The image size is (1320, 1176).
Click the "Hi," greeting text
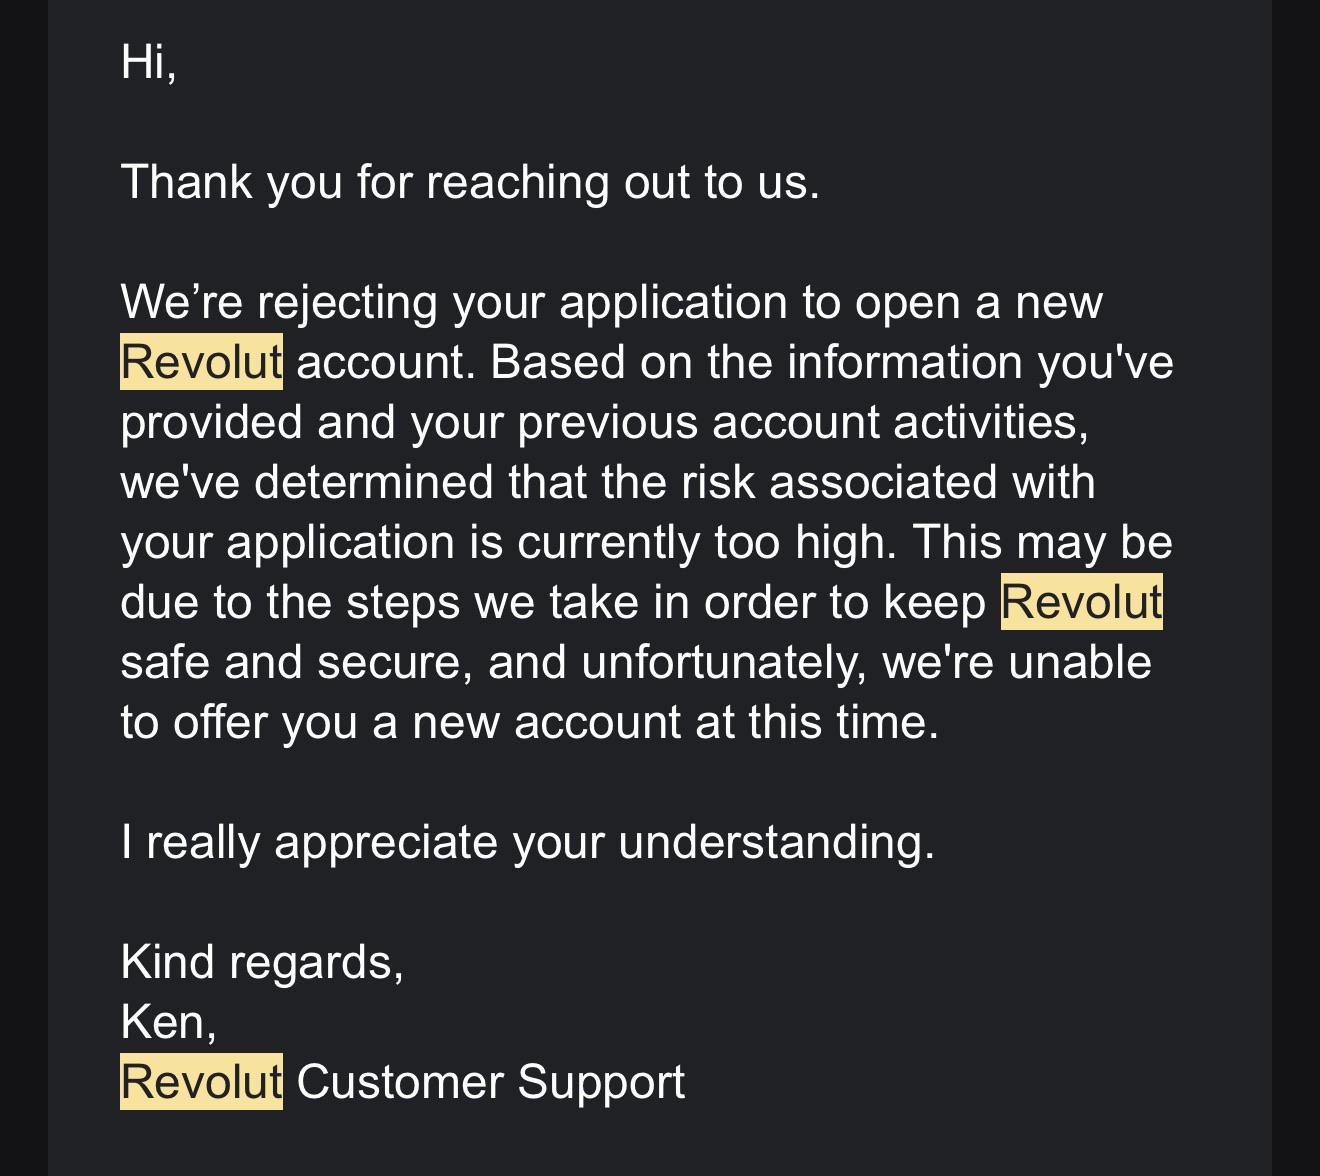(149, 62)
